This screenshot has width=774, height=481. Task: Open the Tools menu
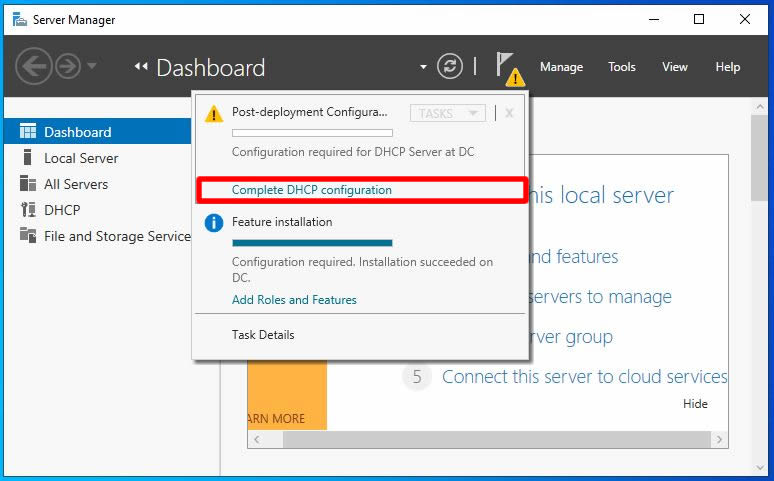(x=621, y=67)
